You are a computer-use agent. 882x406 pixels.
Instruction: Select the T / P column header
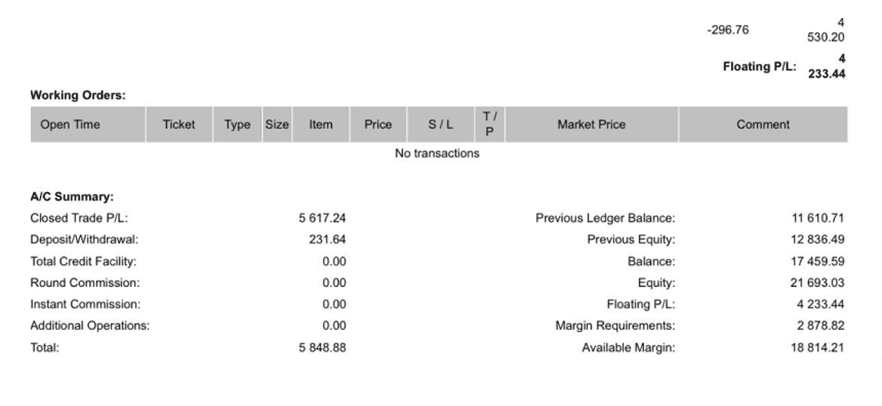[489, 125]
